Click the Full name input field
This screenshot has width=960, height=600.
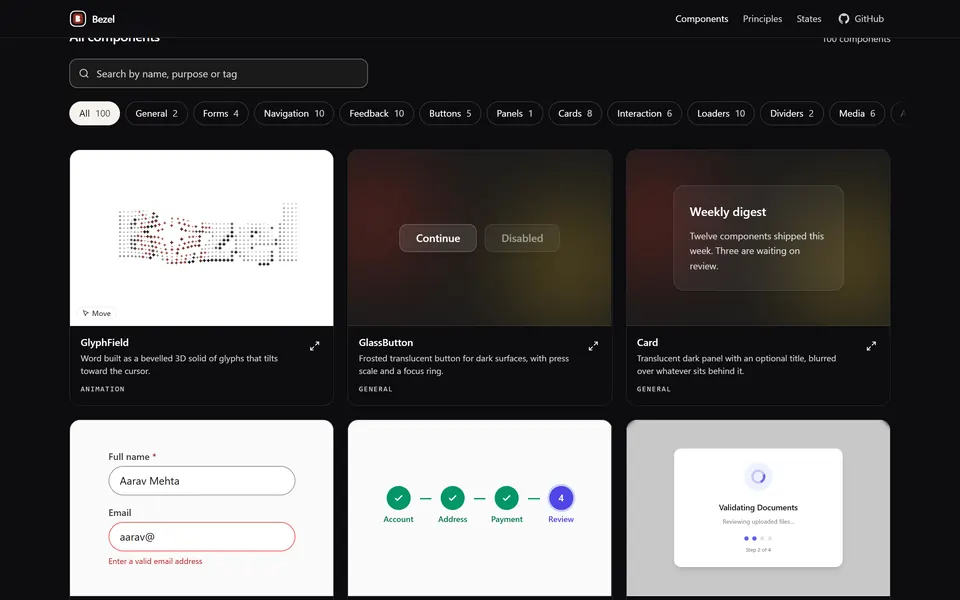pyautogui.click(x=202, y=481)
